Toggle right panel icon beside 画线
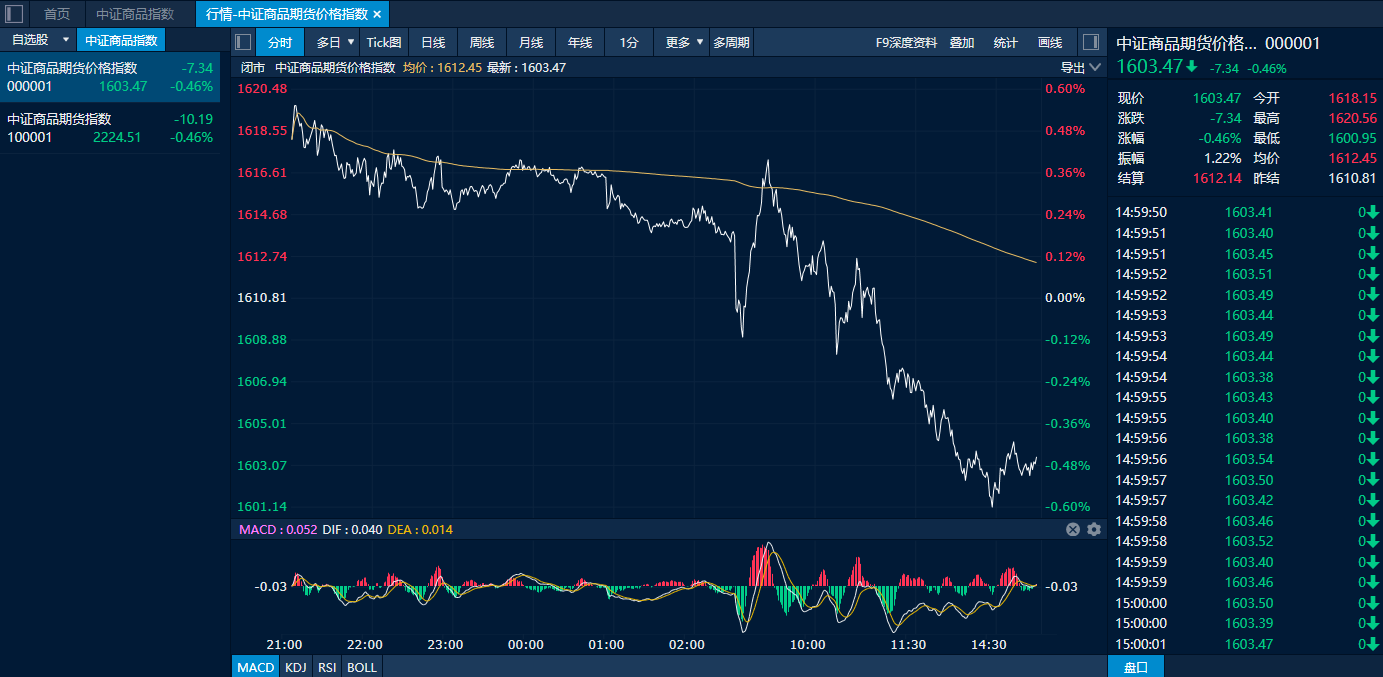 (1091, 42)
